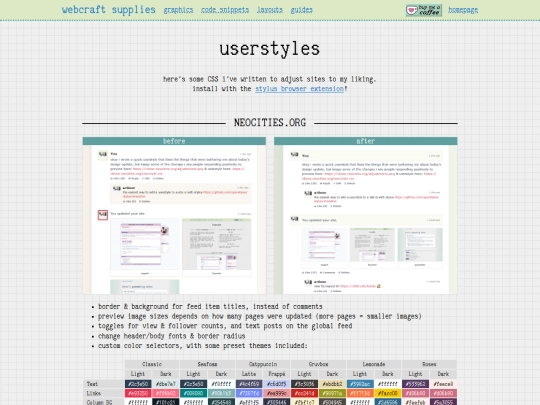This screenshot has width=540, height=405.
Task: Click the buy me a coffee badge
Action: tap(424, 10)
